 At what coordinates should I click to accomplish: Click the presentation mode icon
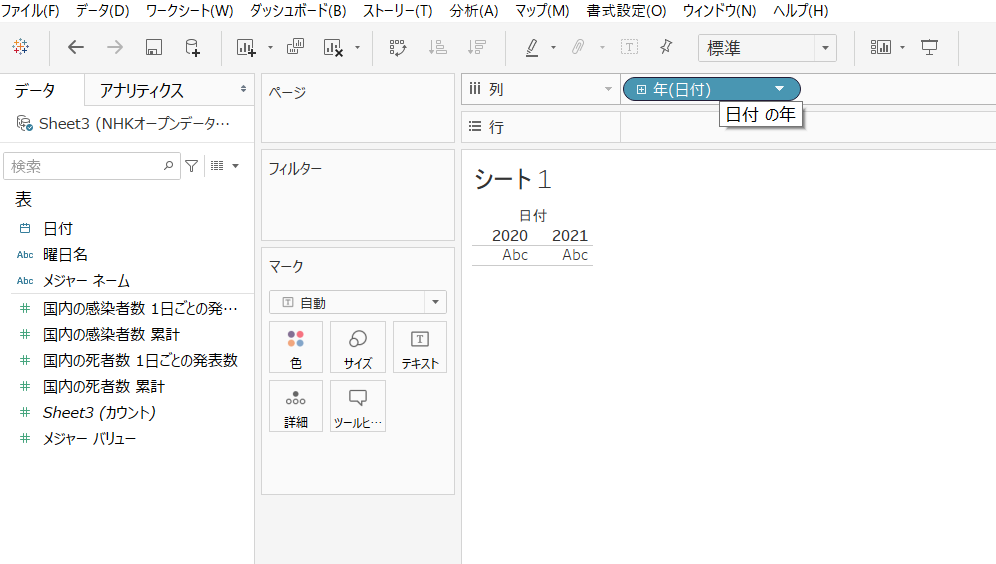[929, 47]
